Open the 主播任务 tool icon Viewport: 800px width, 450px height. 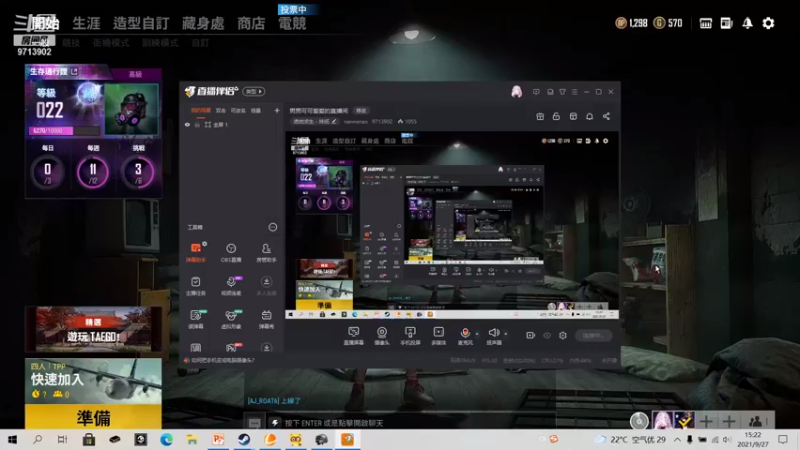[195, 286]
